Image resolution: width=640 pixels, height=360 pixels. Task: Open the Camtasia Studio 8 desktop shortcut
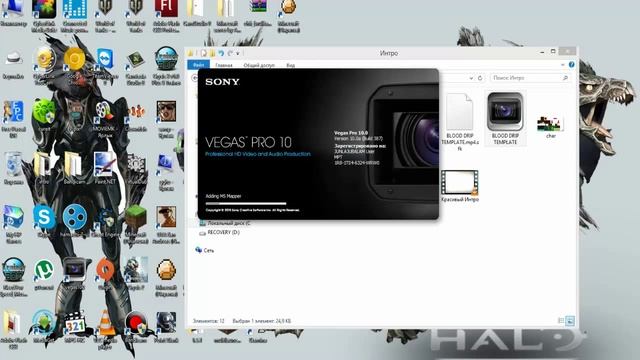136,60
